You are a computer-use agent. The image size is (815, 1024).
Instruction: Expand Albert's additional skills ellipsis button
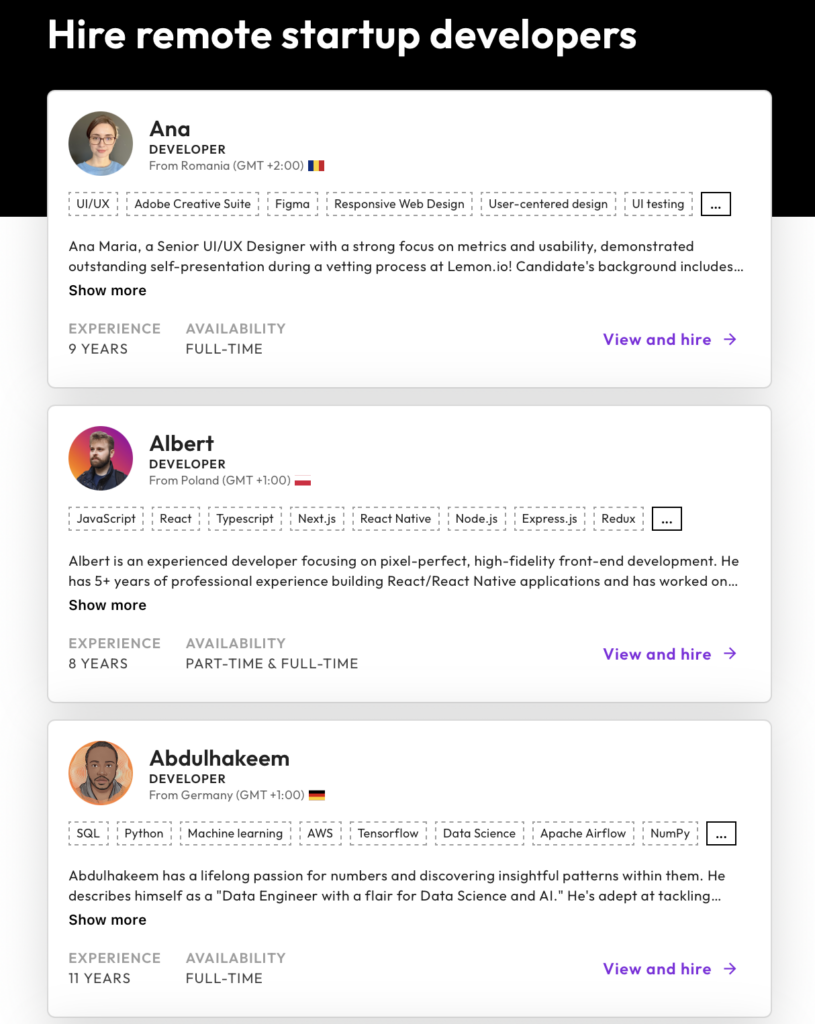(x=667, y=519)
